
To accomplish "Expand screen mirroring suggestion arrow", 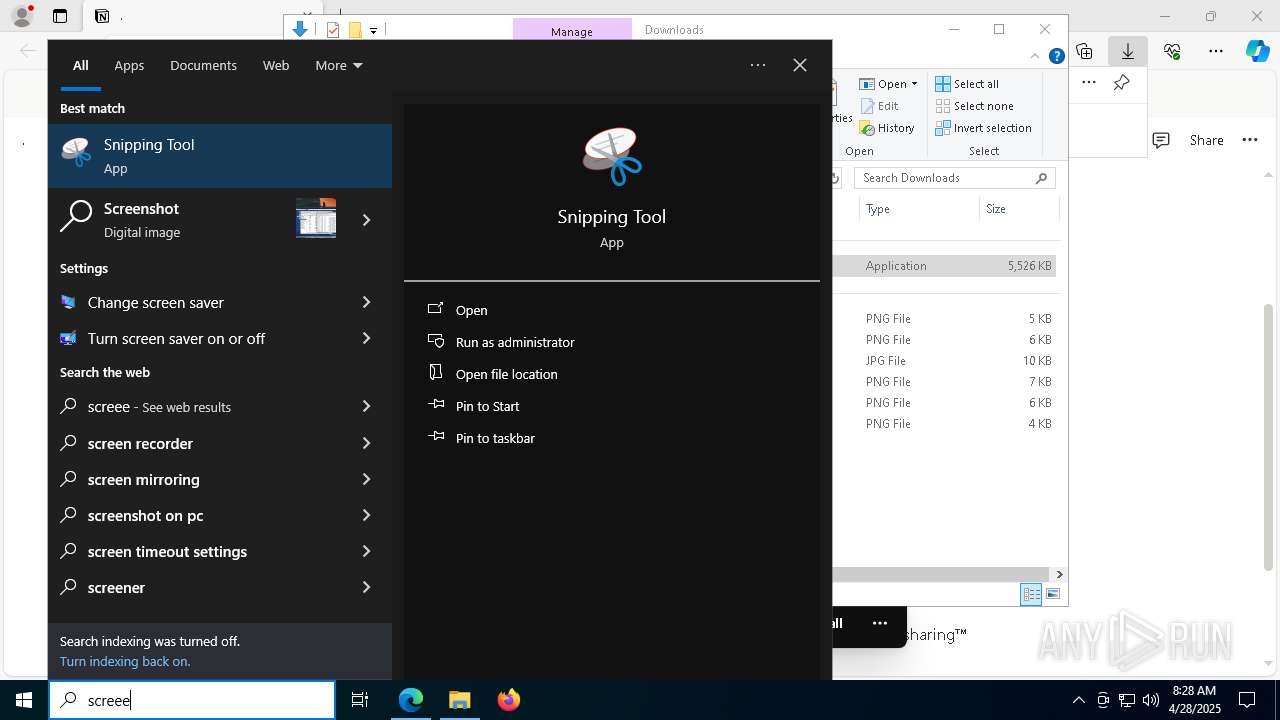I will (x=366, y=479).
